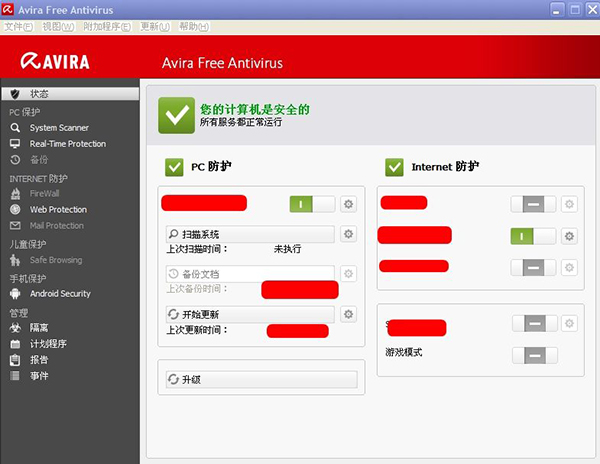Open the 文件 menu

pyautogui.click(x=18, y=27)
